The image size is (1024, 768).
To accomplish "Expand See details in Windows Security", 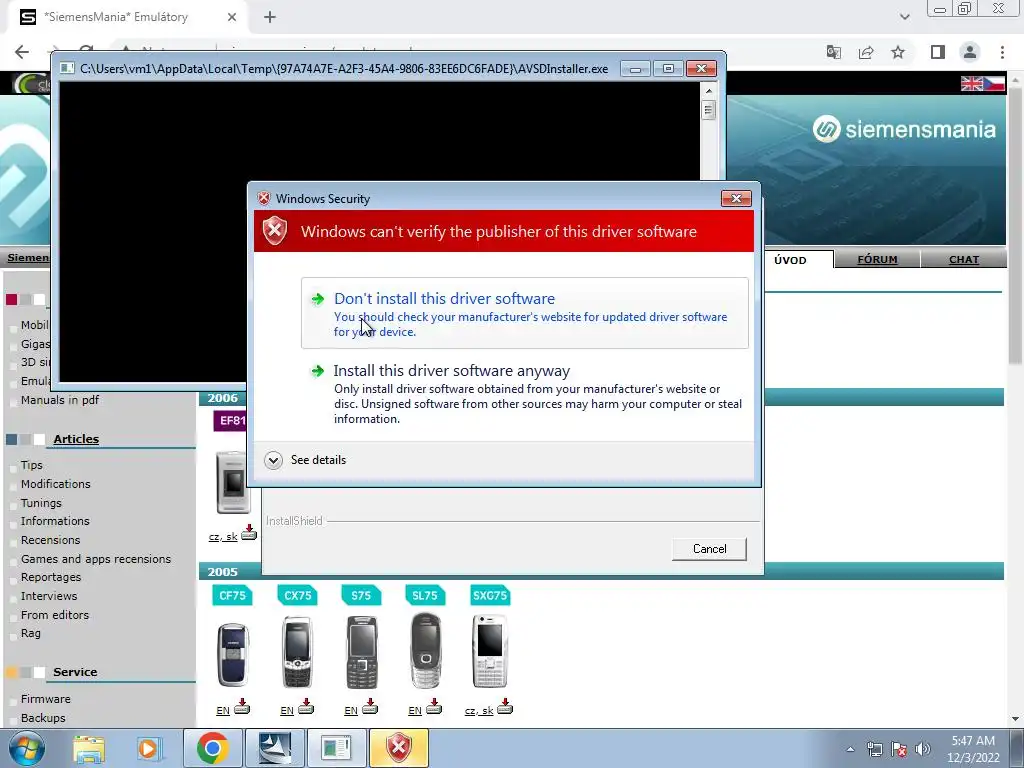I will [306, 460].
